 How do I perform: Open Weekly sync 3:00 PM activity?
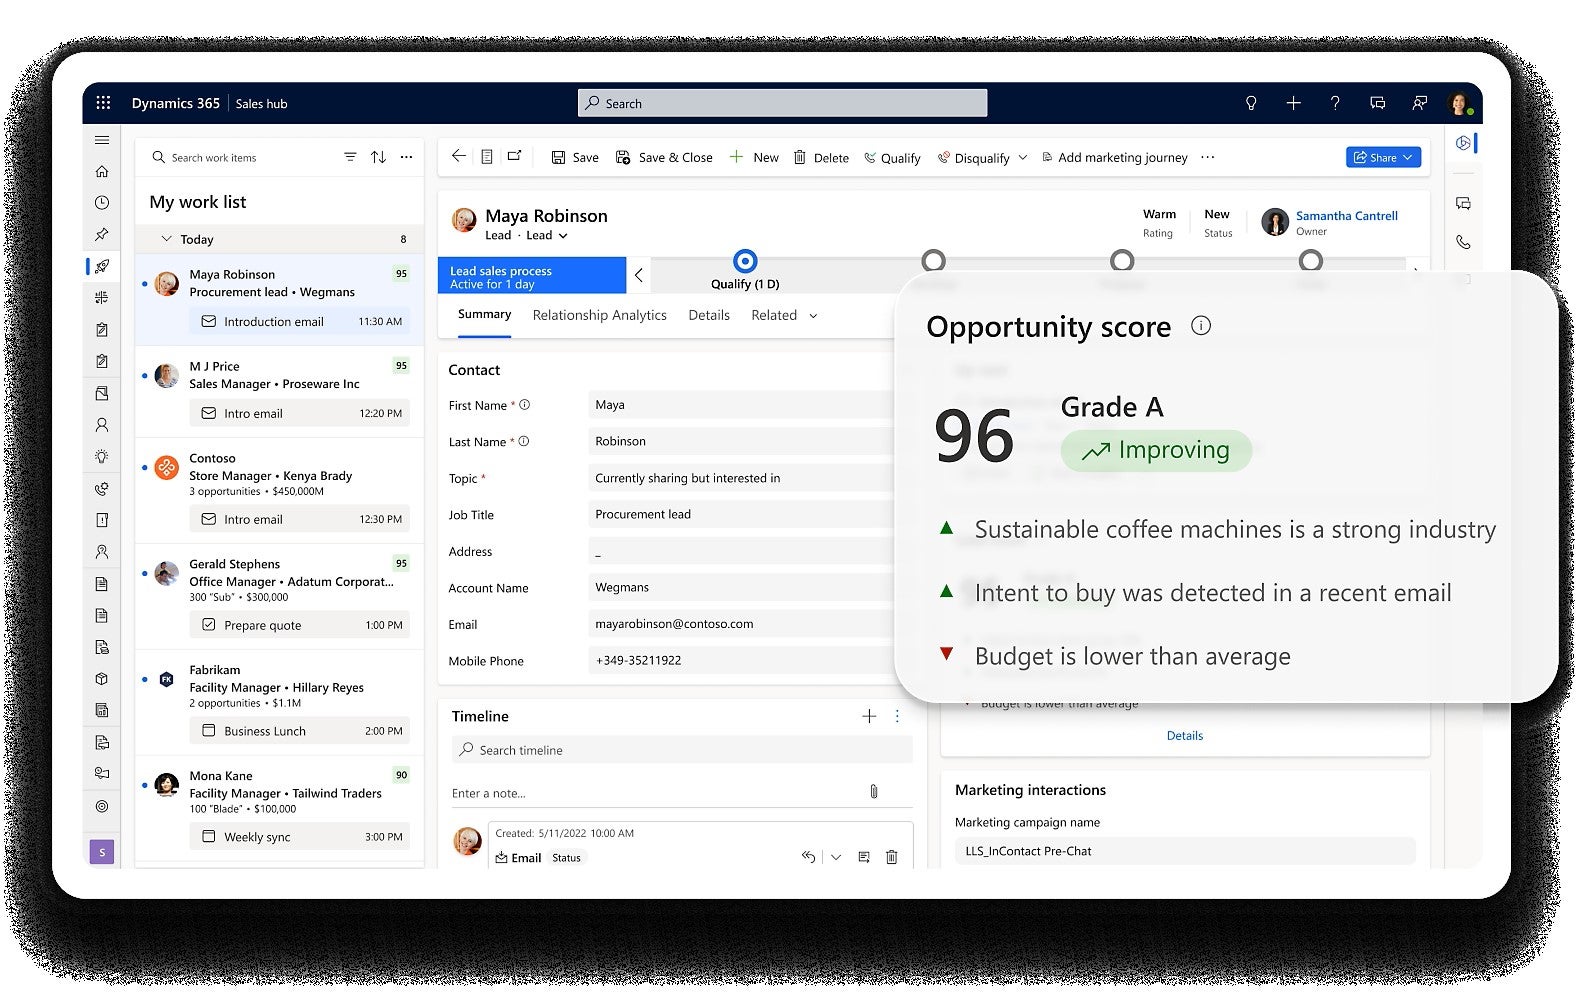[300, 837]
